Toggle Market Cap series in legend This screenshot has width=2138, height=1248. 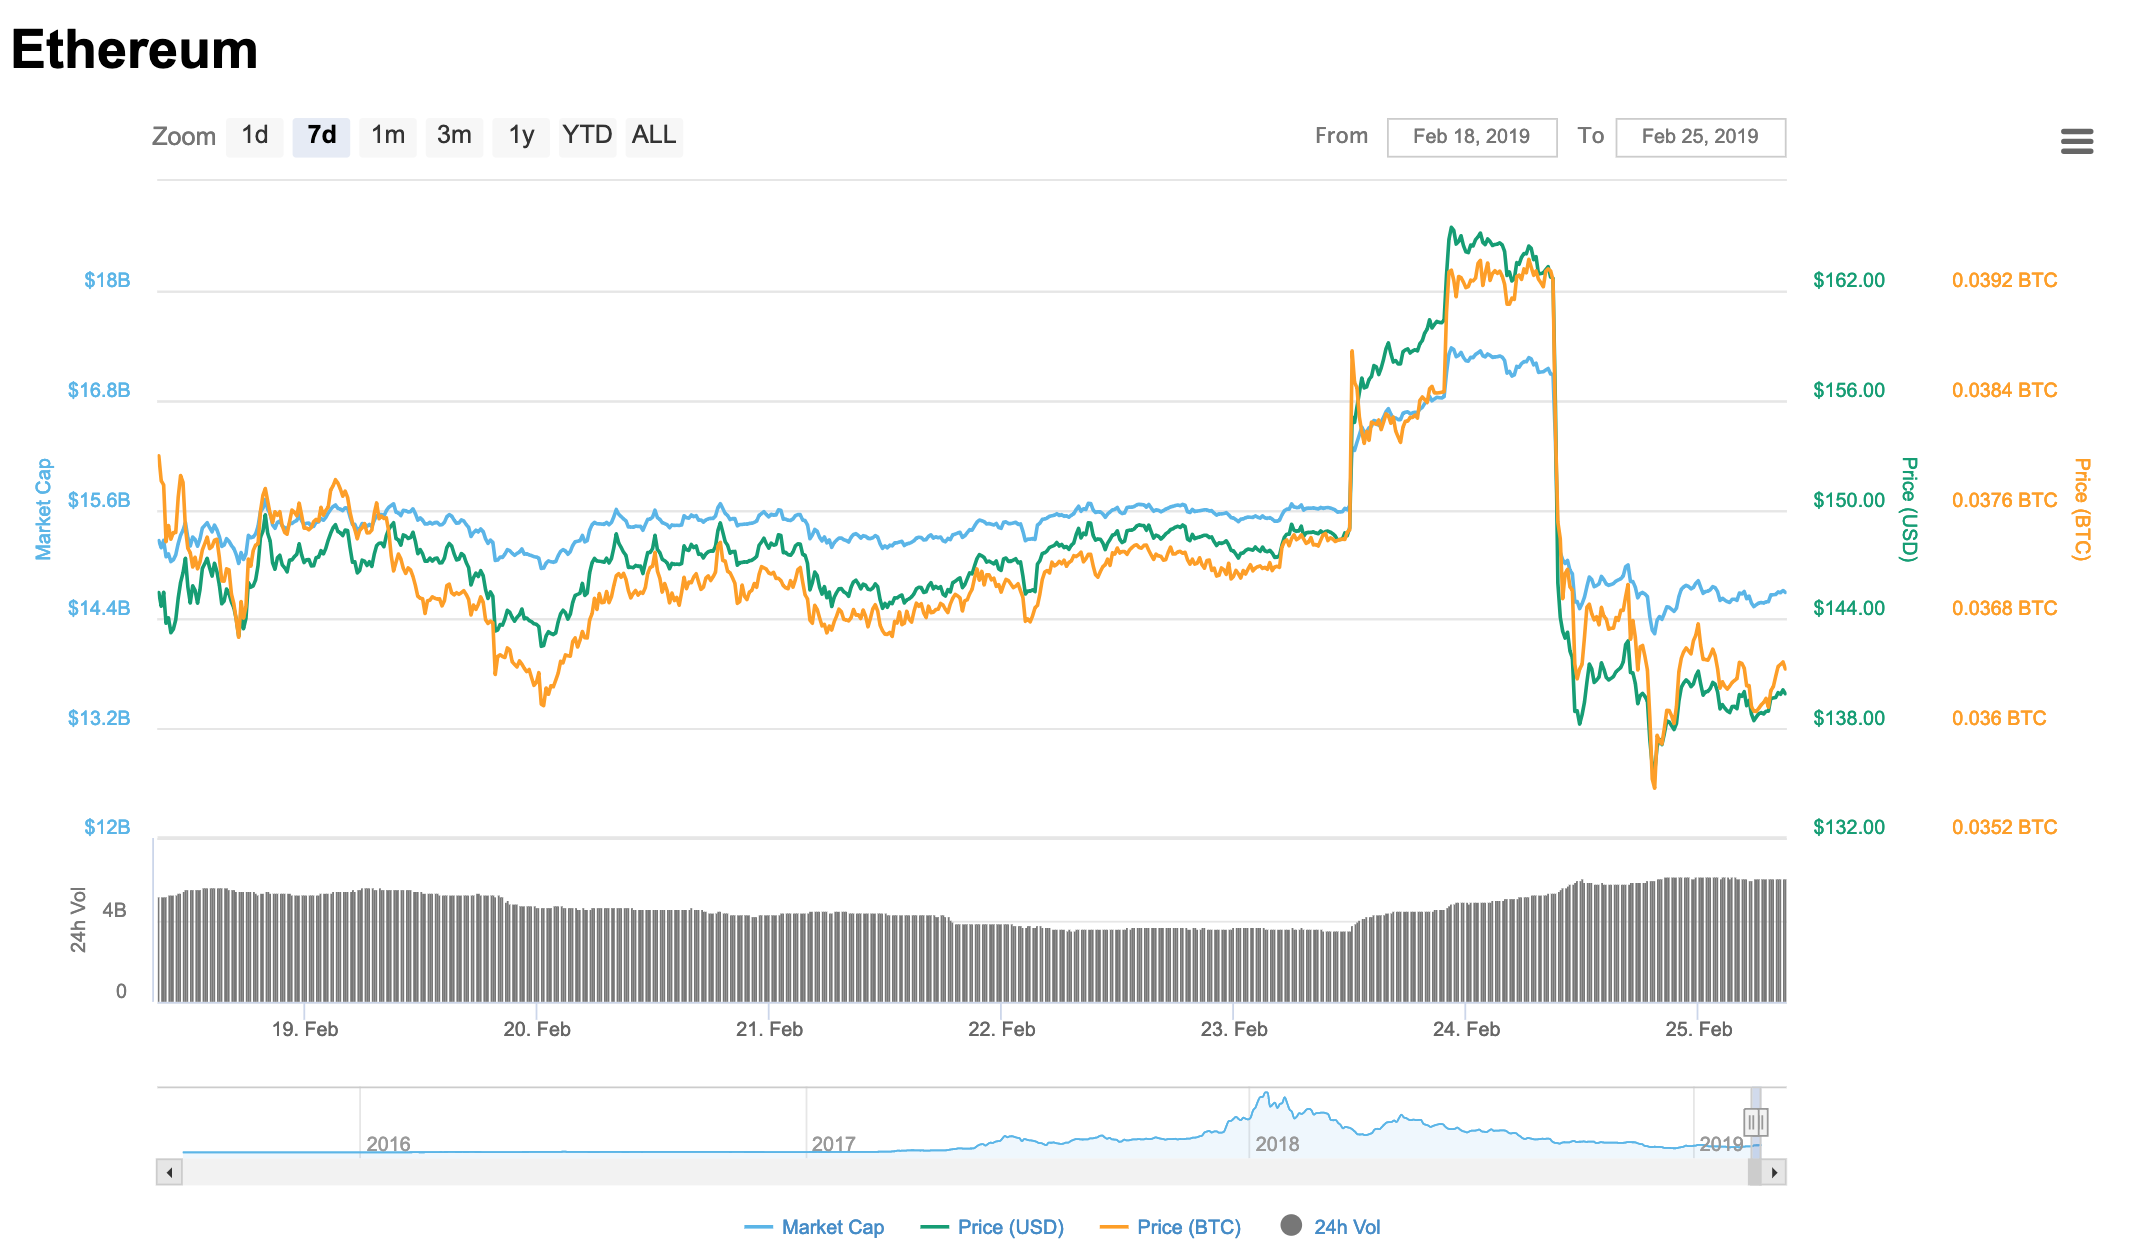[x=815, y=1227]
